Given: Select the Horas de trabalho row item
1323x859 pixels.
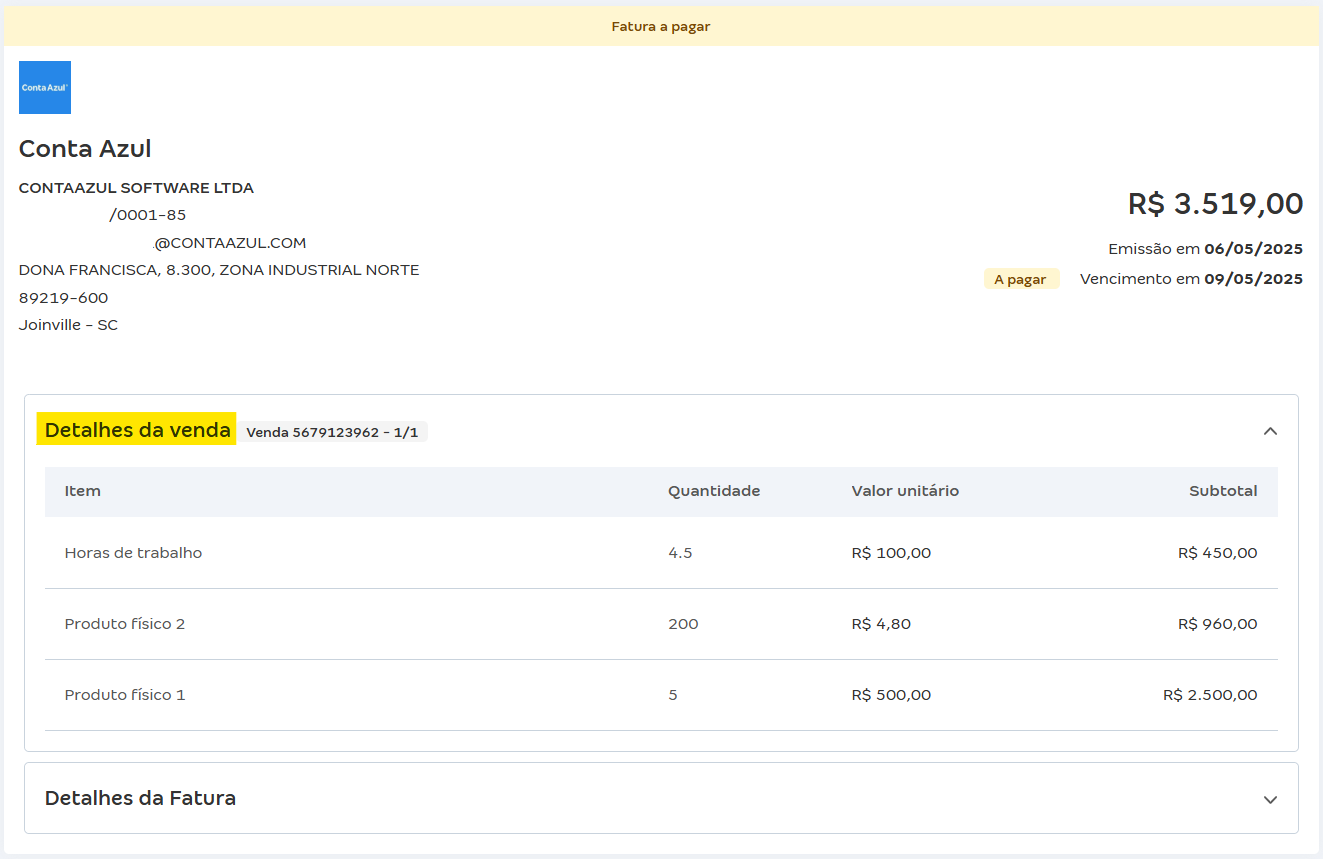Looking at the screenshot, I should click(x=133, y=553).
